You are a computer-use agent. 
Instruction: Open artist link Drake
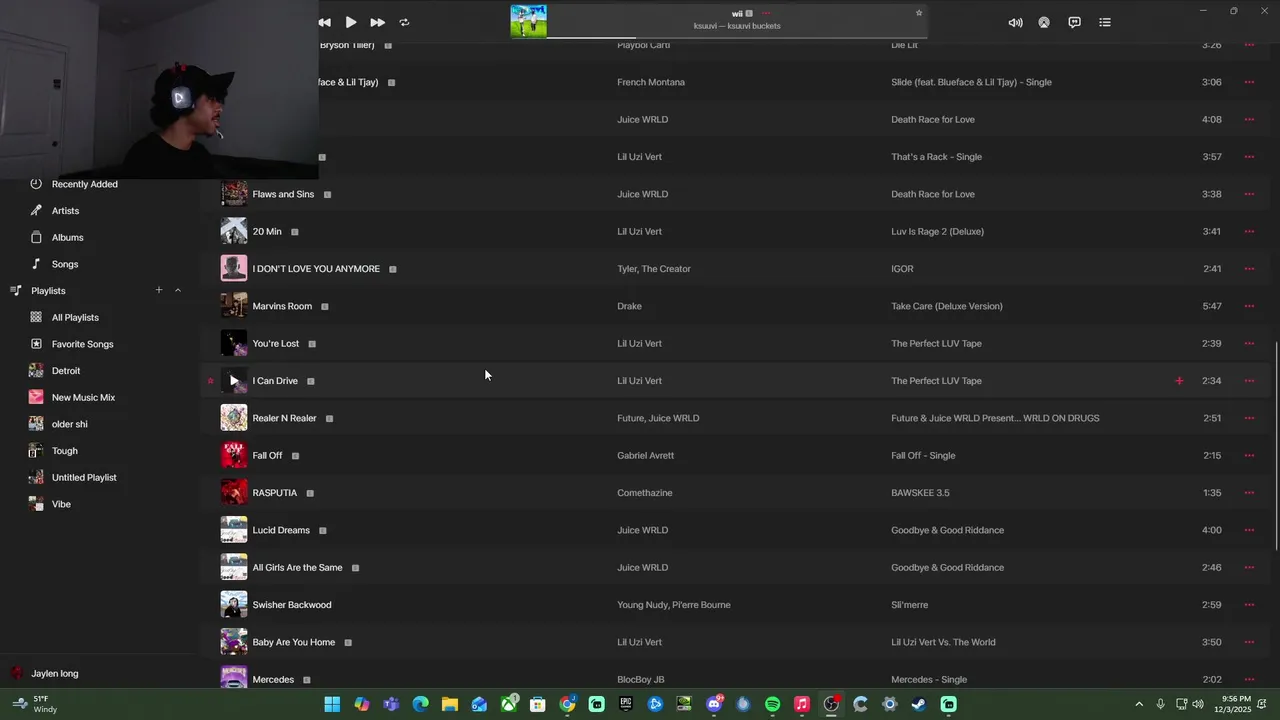[629, 306]
